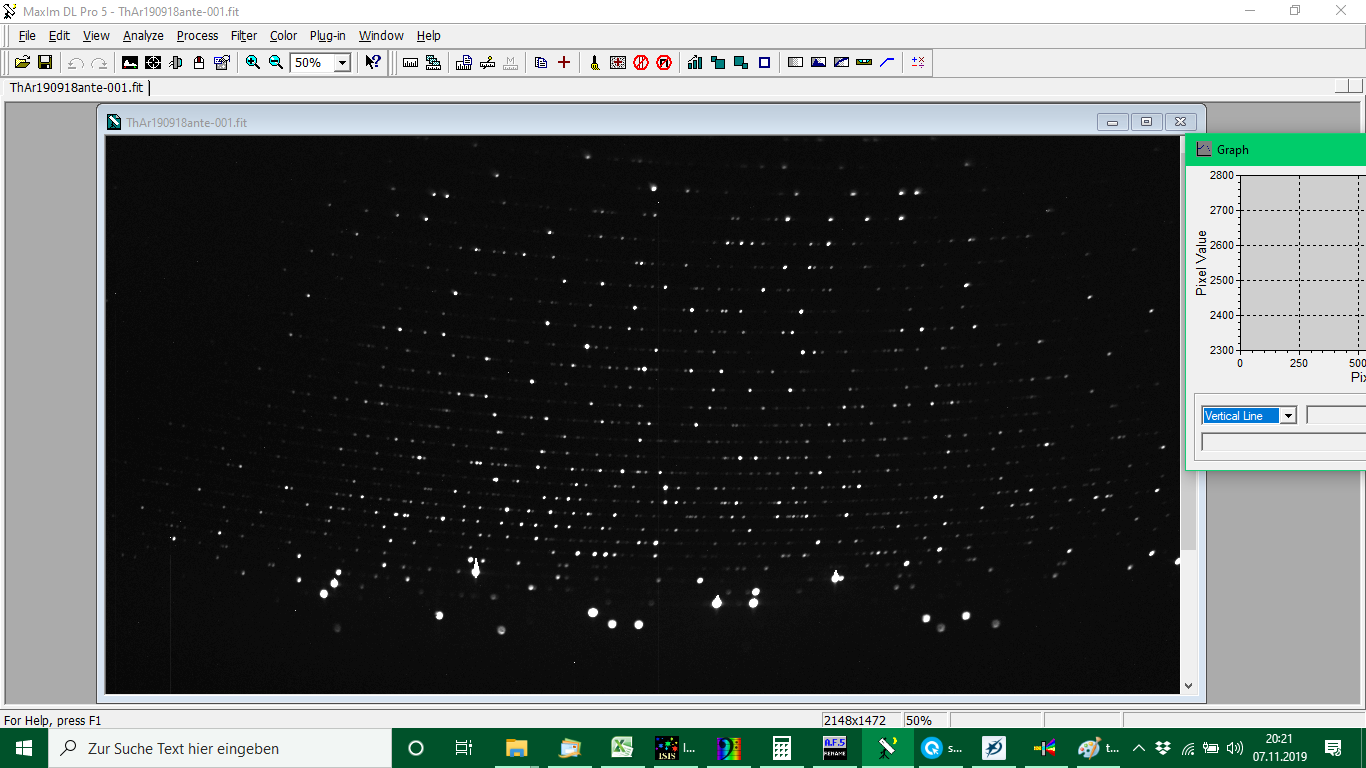Open the histogram bar chart icon
This screenshot has width=1366, height=768.
(695, 62)
